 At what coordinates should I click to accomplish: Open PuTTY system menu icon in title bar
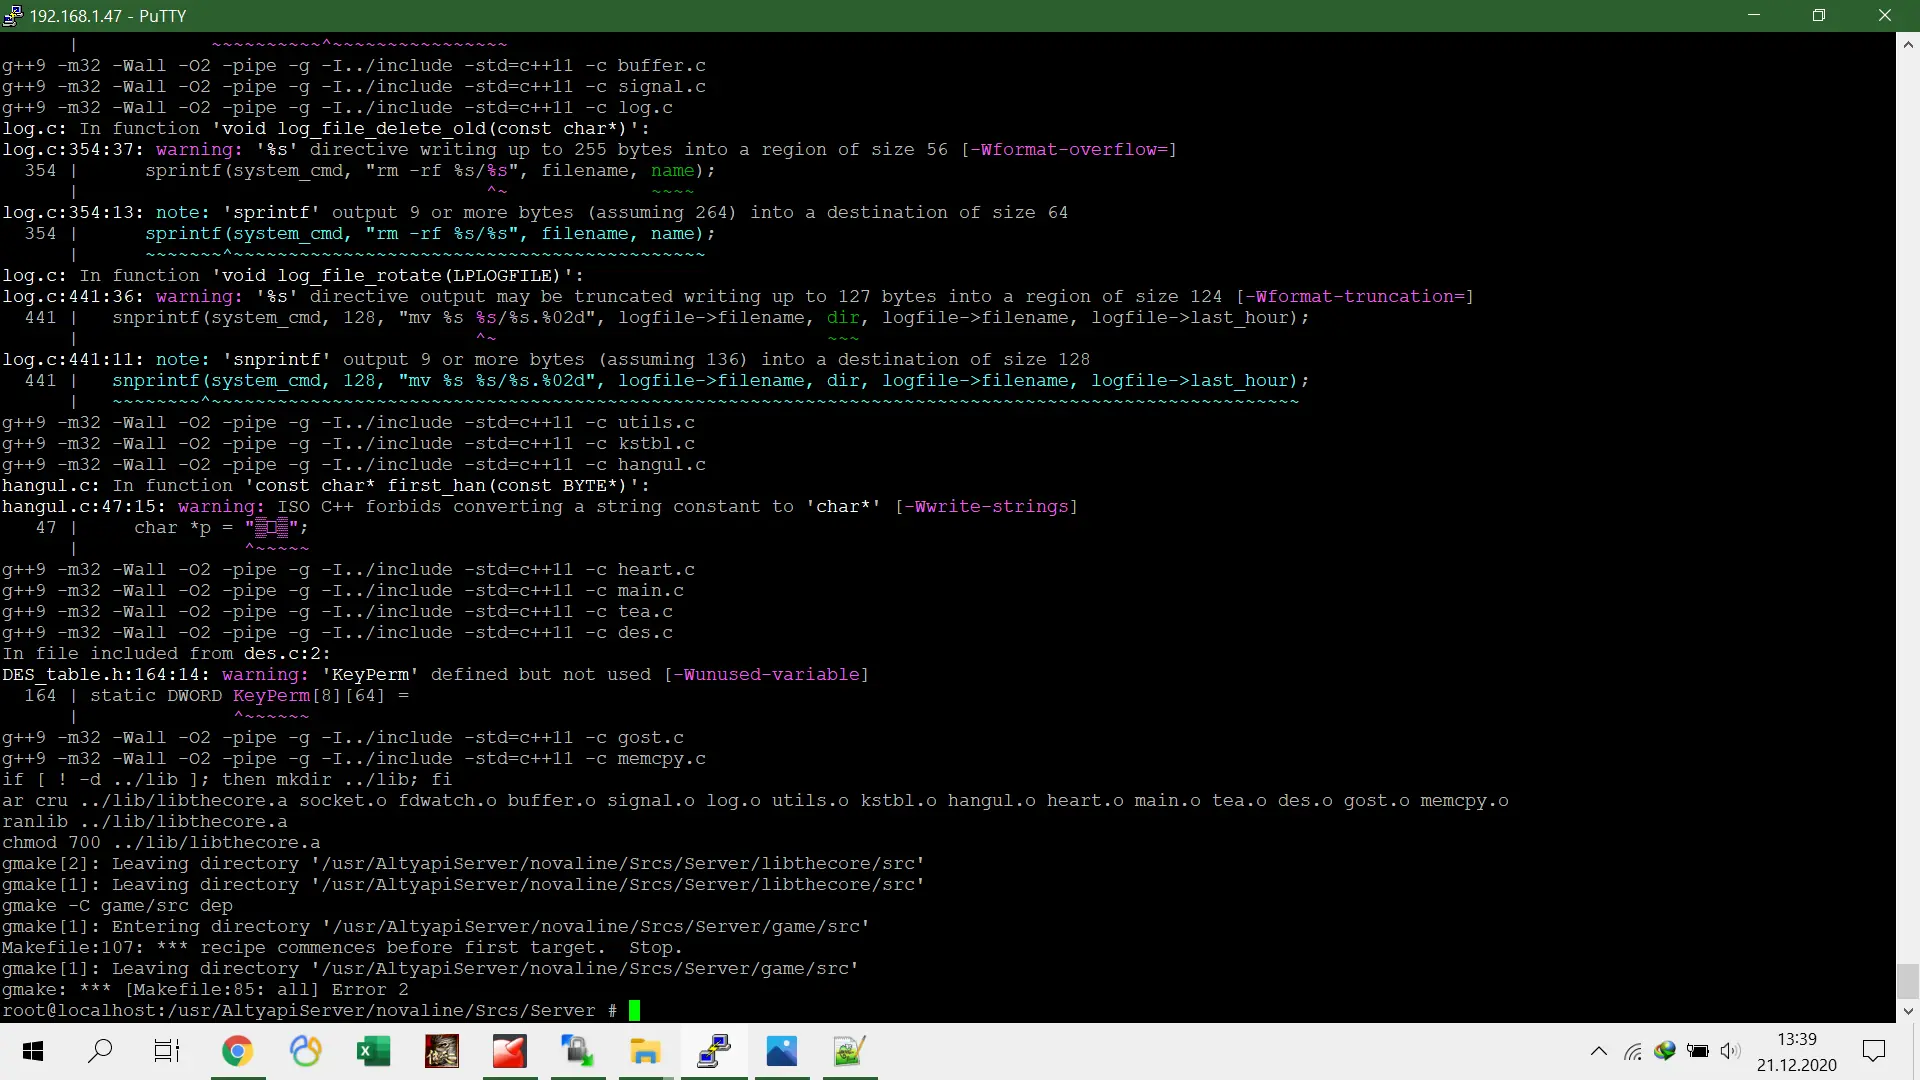[12, 15]
